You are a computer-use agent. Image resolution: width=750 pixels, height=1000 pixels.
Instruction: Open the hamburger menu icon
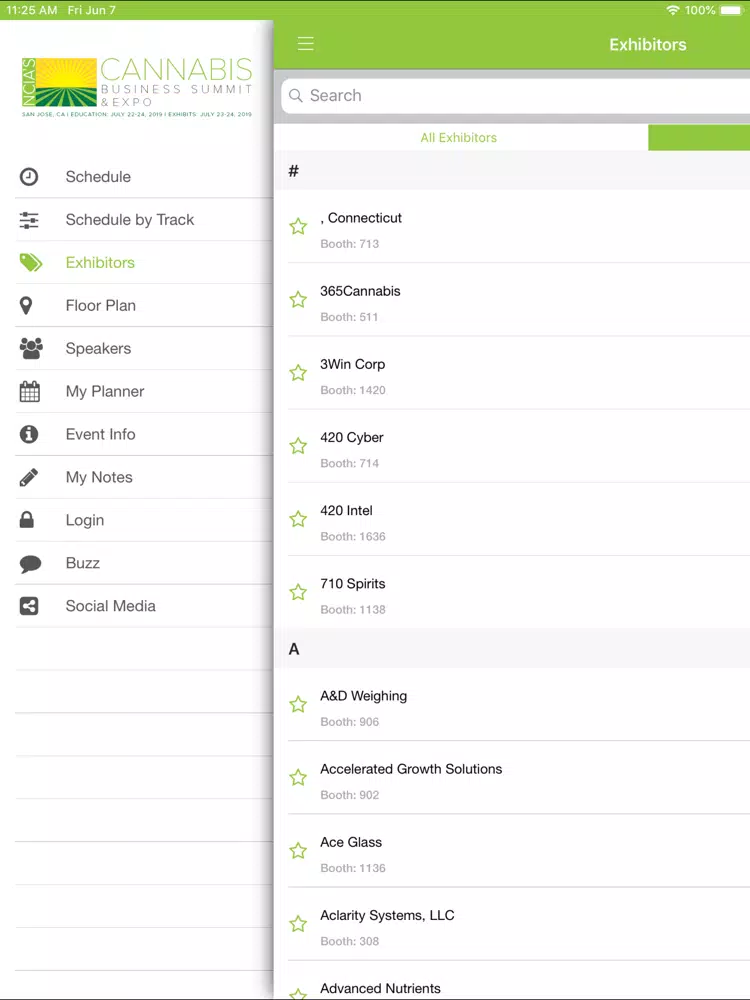tap(305, 43)
